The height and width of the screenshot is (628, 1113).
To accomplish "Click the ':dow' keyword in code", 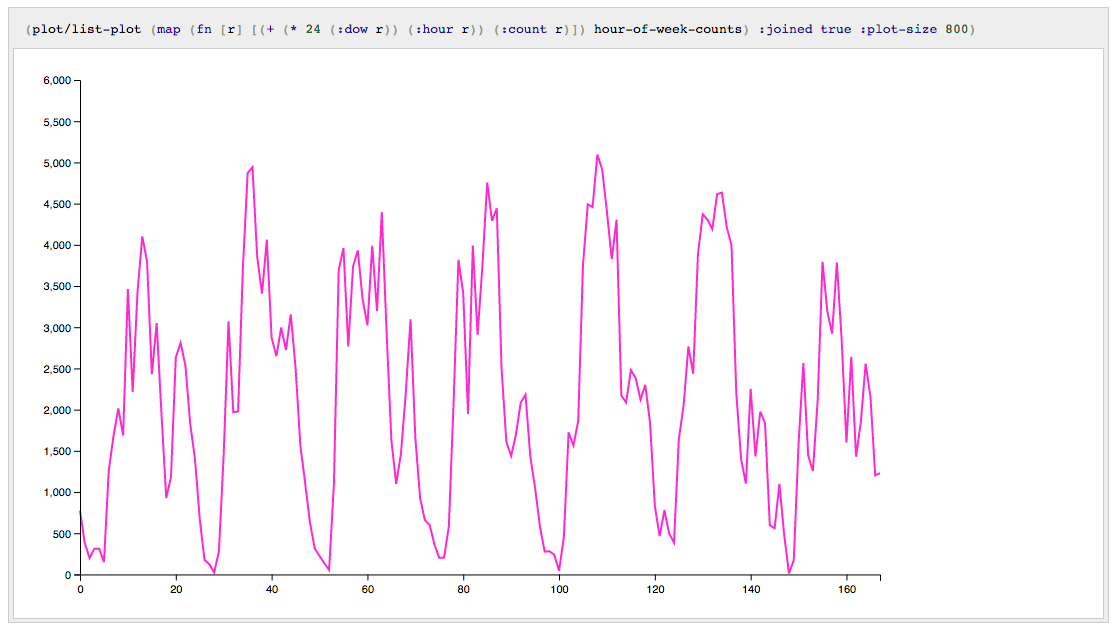I will point(352,29).
